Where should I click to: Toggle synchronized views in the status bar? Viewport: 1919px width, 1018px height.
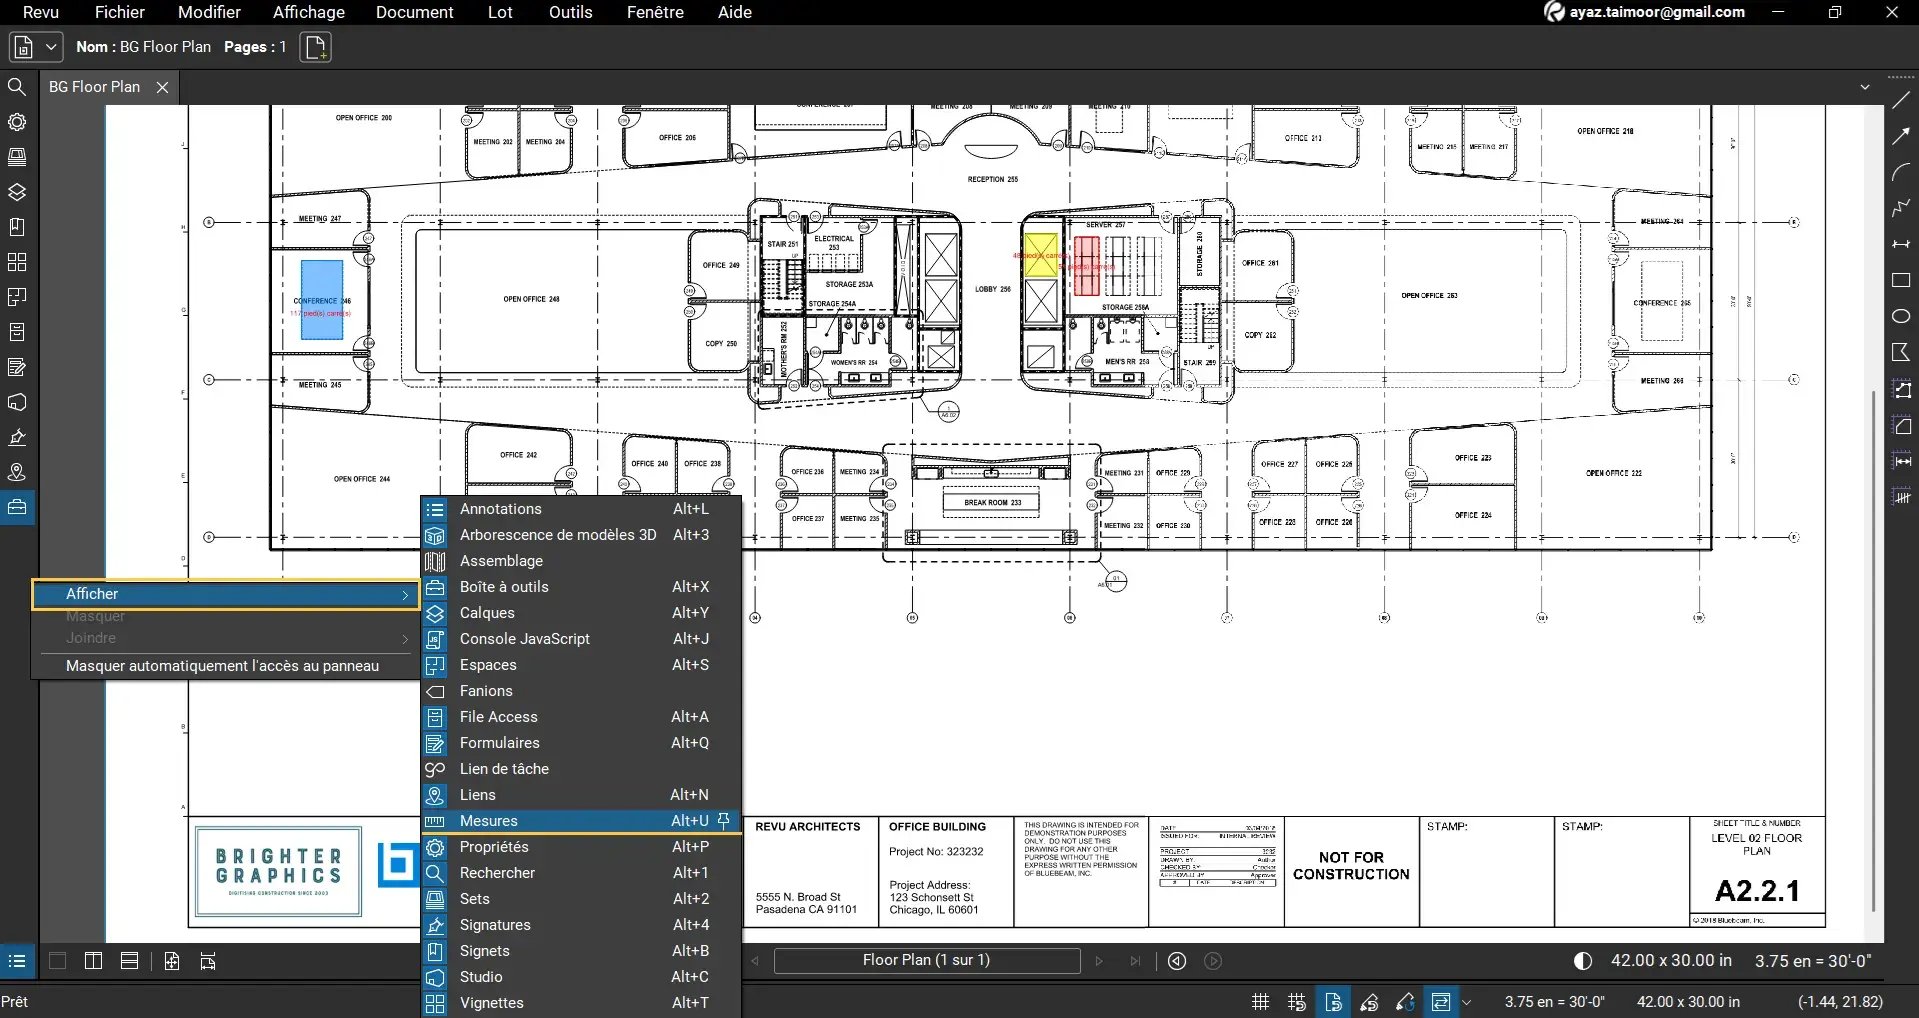coord(1441,1001)
